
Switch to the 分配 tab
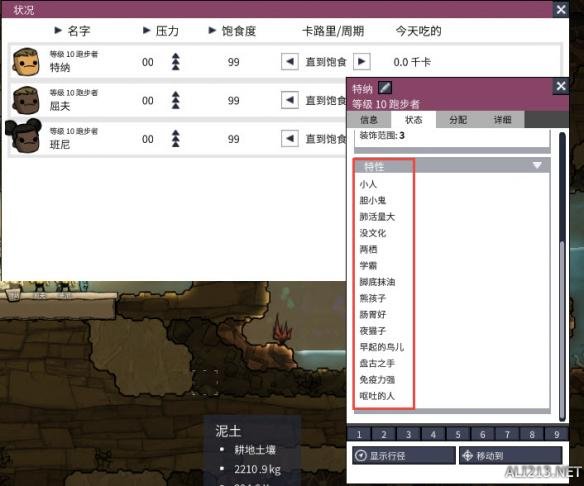click(458, 120)
